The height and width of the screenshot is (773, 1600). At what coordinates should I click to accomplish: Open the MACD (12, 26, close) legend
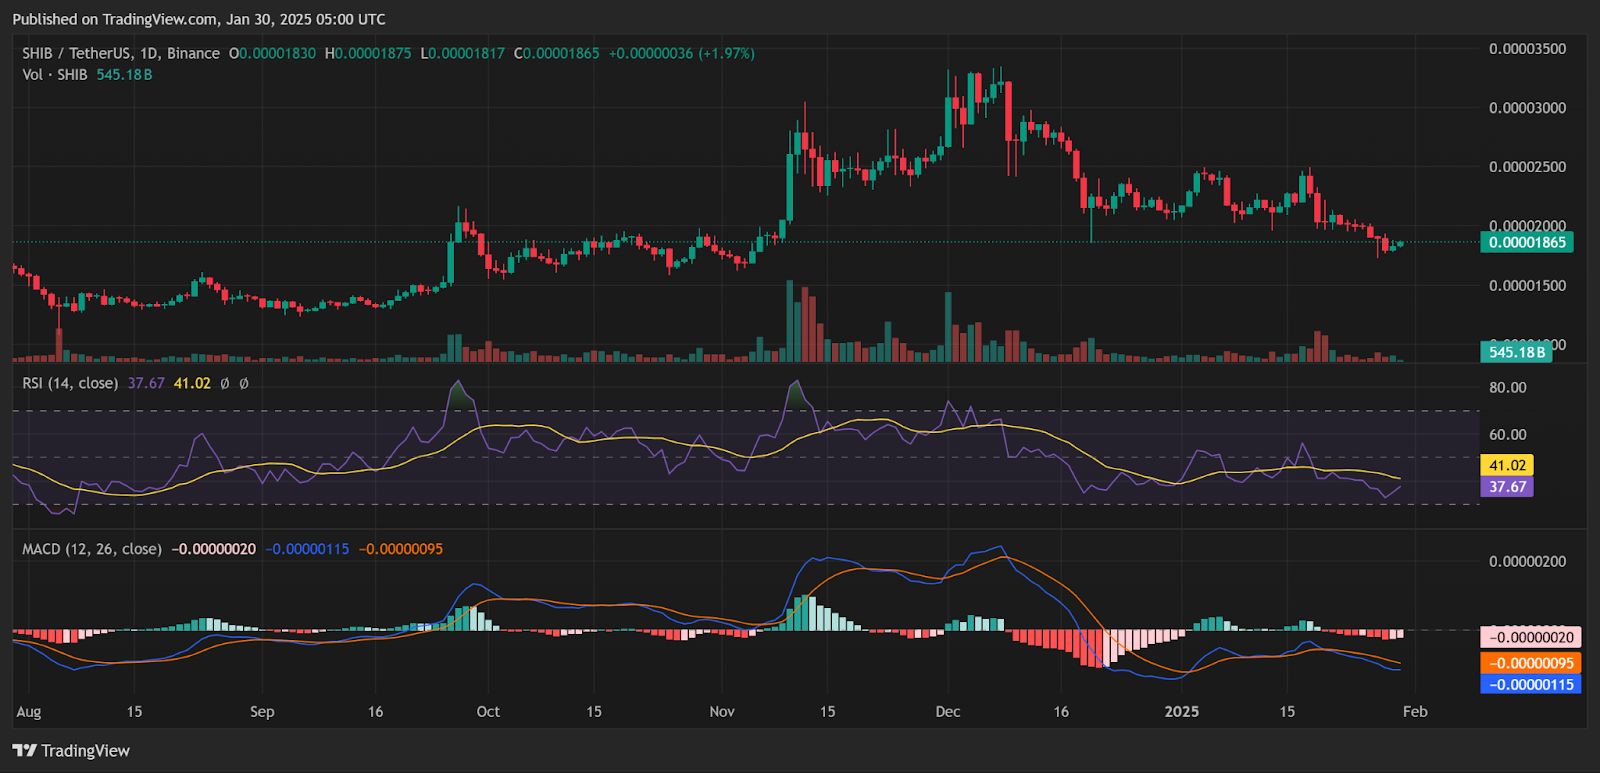click(x=92, y=549)
